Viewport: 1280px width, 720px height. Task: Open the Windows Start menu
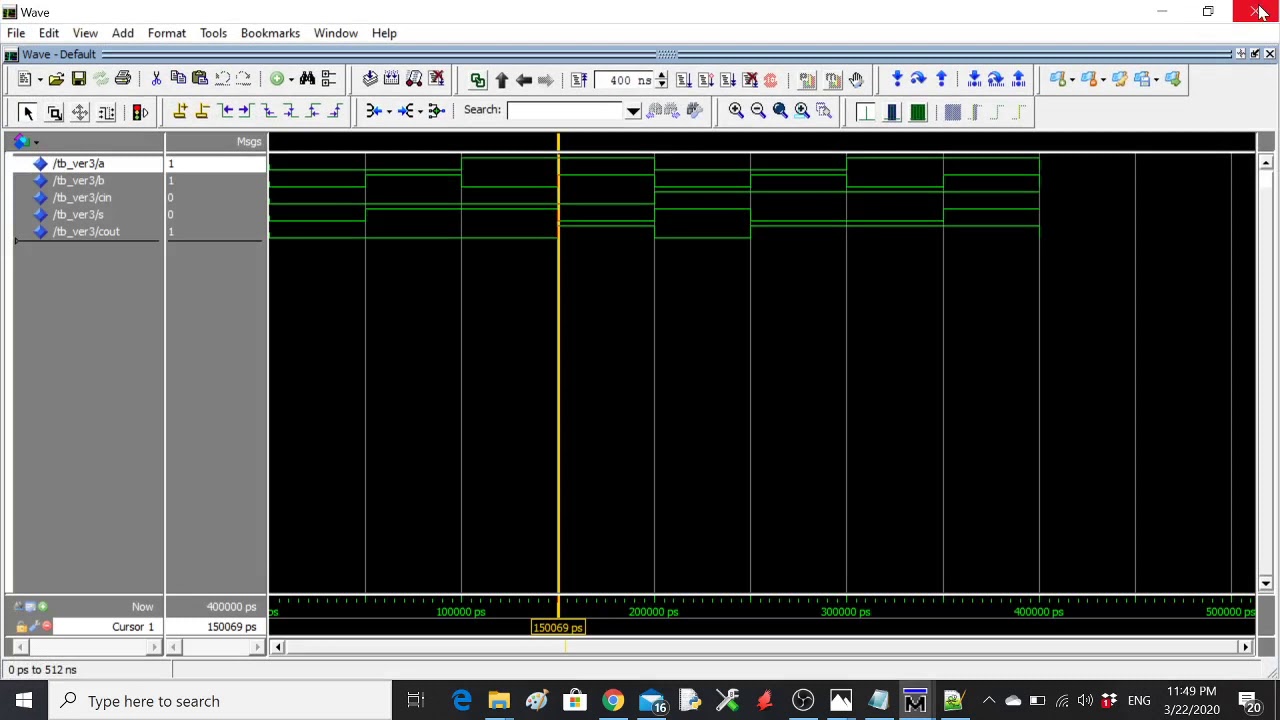24,701
